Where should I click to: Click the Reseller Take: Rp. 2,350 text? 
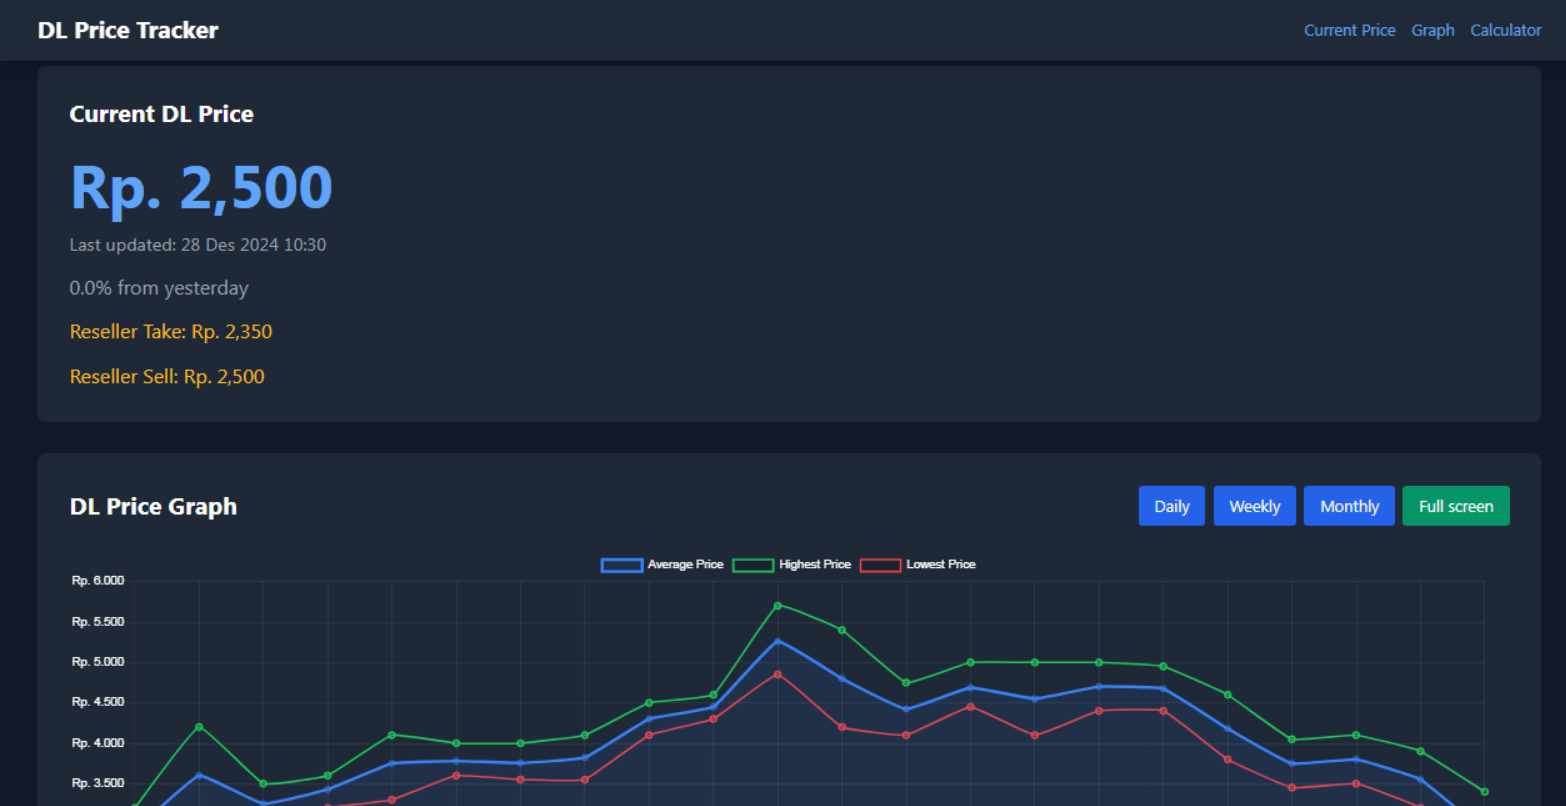tap(171, 332)
